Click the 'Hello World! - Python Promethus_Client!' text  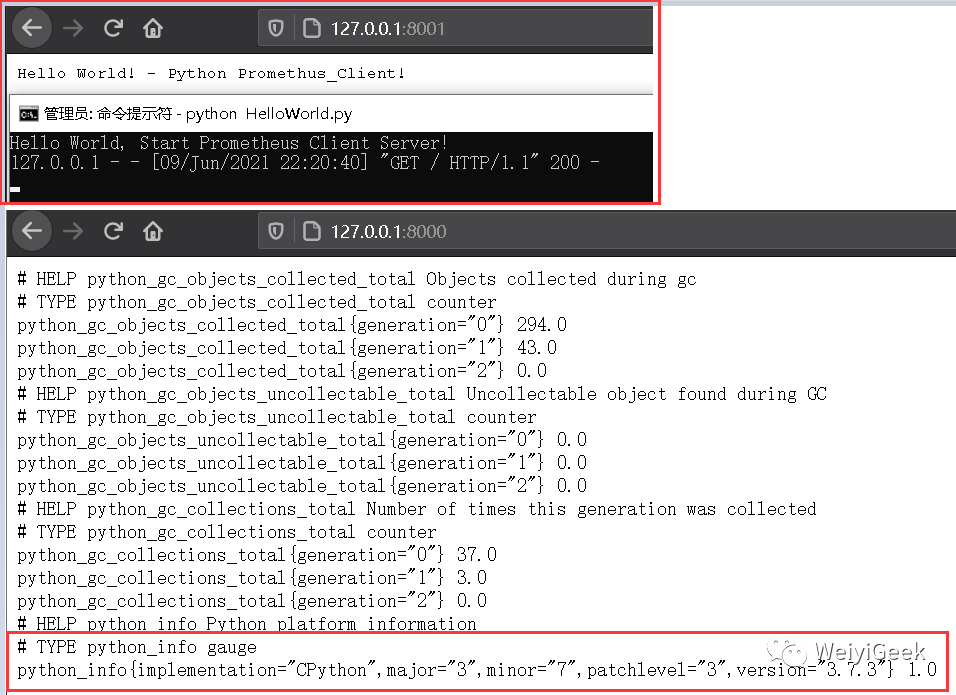[x=211, y=74]
